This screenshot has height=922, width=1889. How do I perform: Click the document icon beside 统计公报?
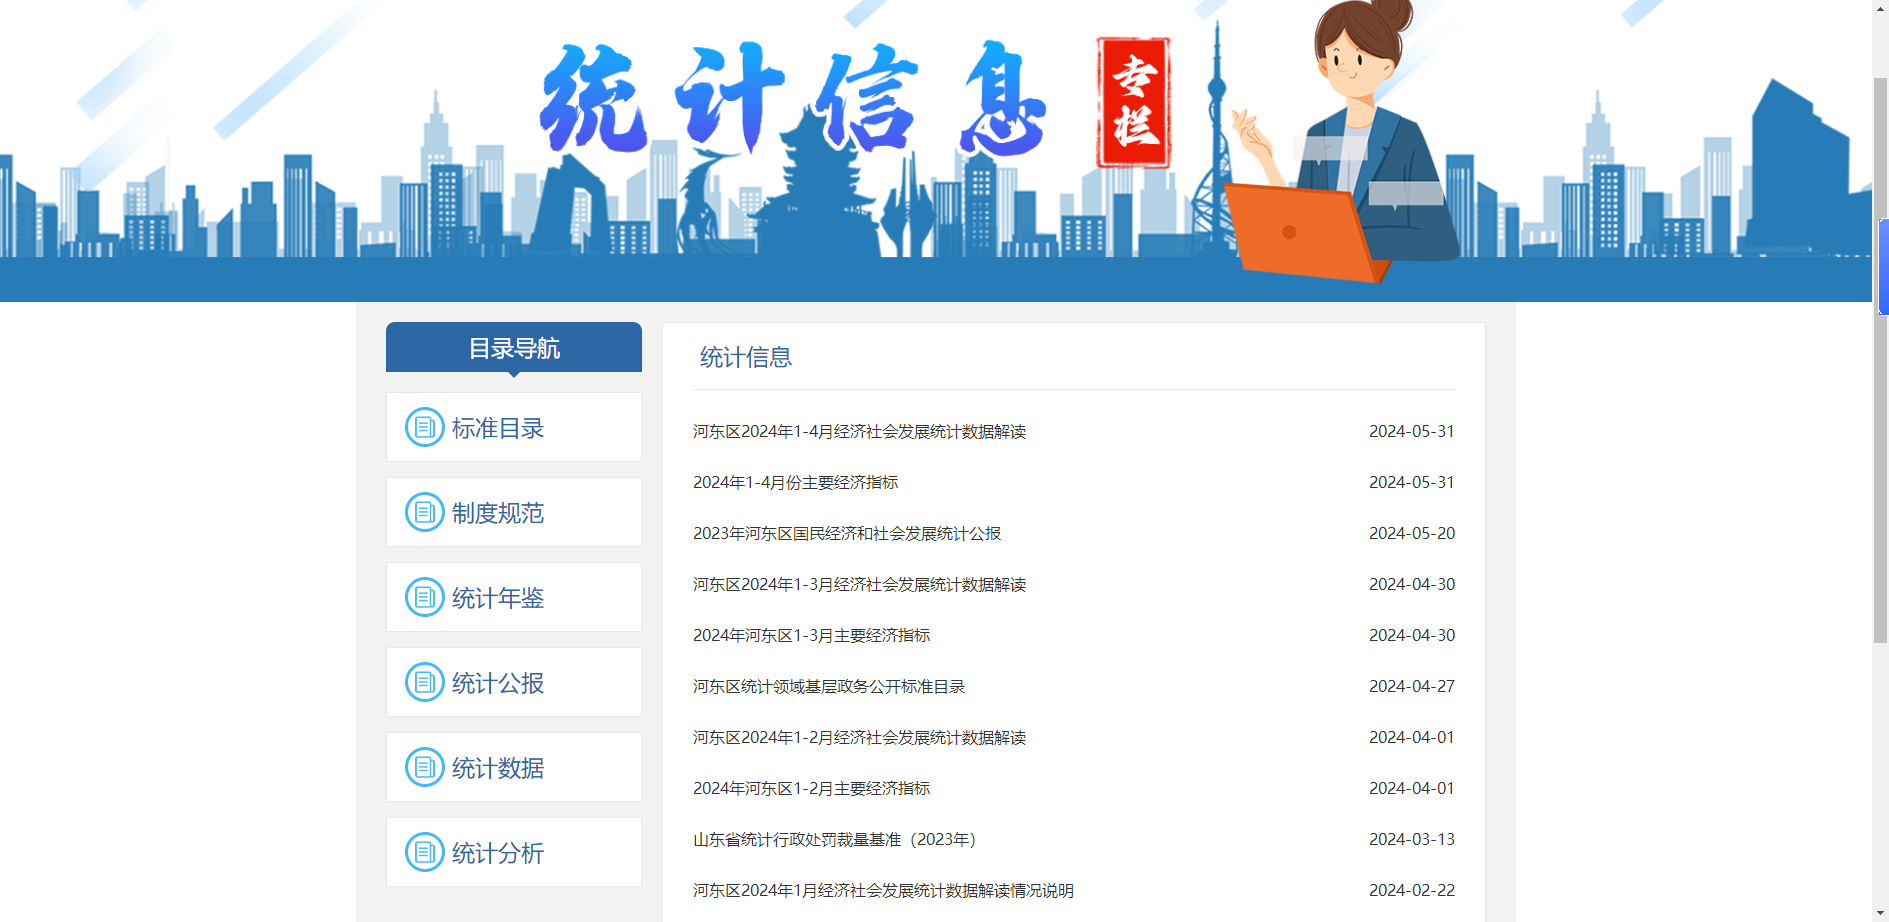424,682
